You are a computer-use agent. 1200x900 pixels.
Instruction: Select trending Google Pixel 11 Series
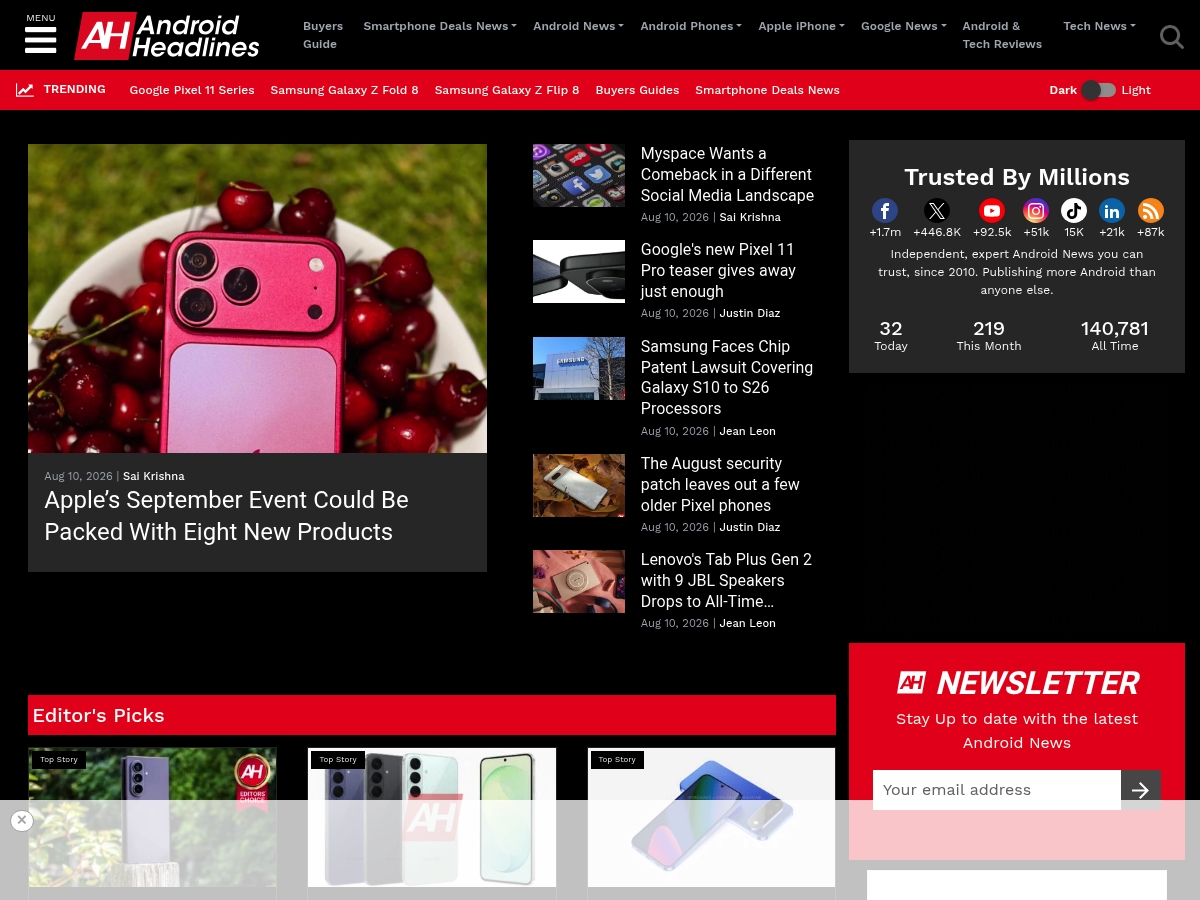pyautogui.click(x=192, y=90)
